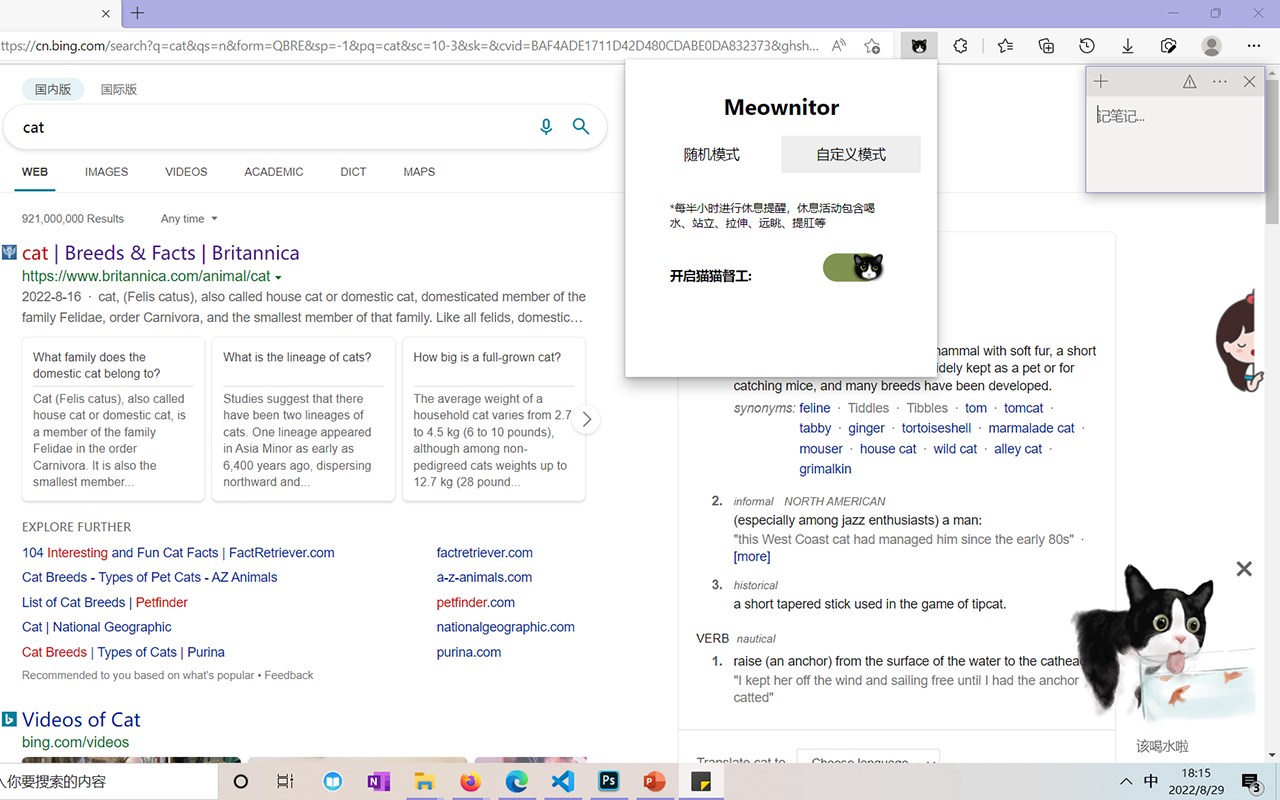Open the Videos of Cat heading link
Screen dimensions: 1280x800
[x=81, y=720]
